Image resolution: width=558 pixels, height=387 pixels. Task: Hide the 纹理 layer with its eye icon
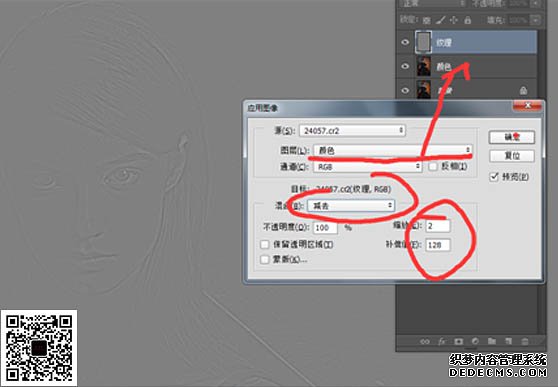click(405, 42)
